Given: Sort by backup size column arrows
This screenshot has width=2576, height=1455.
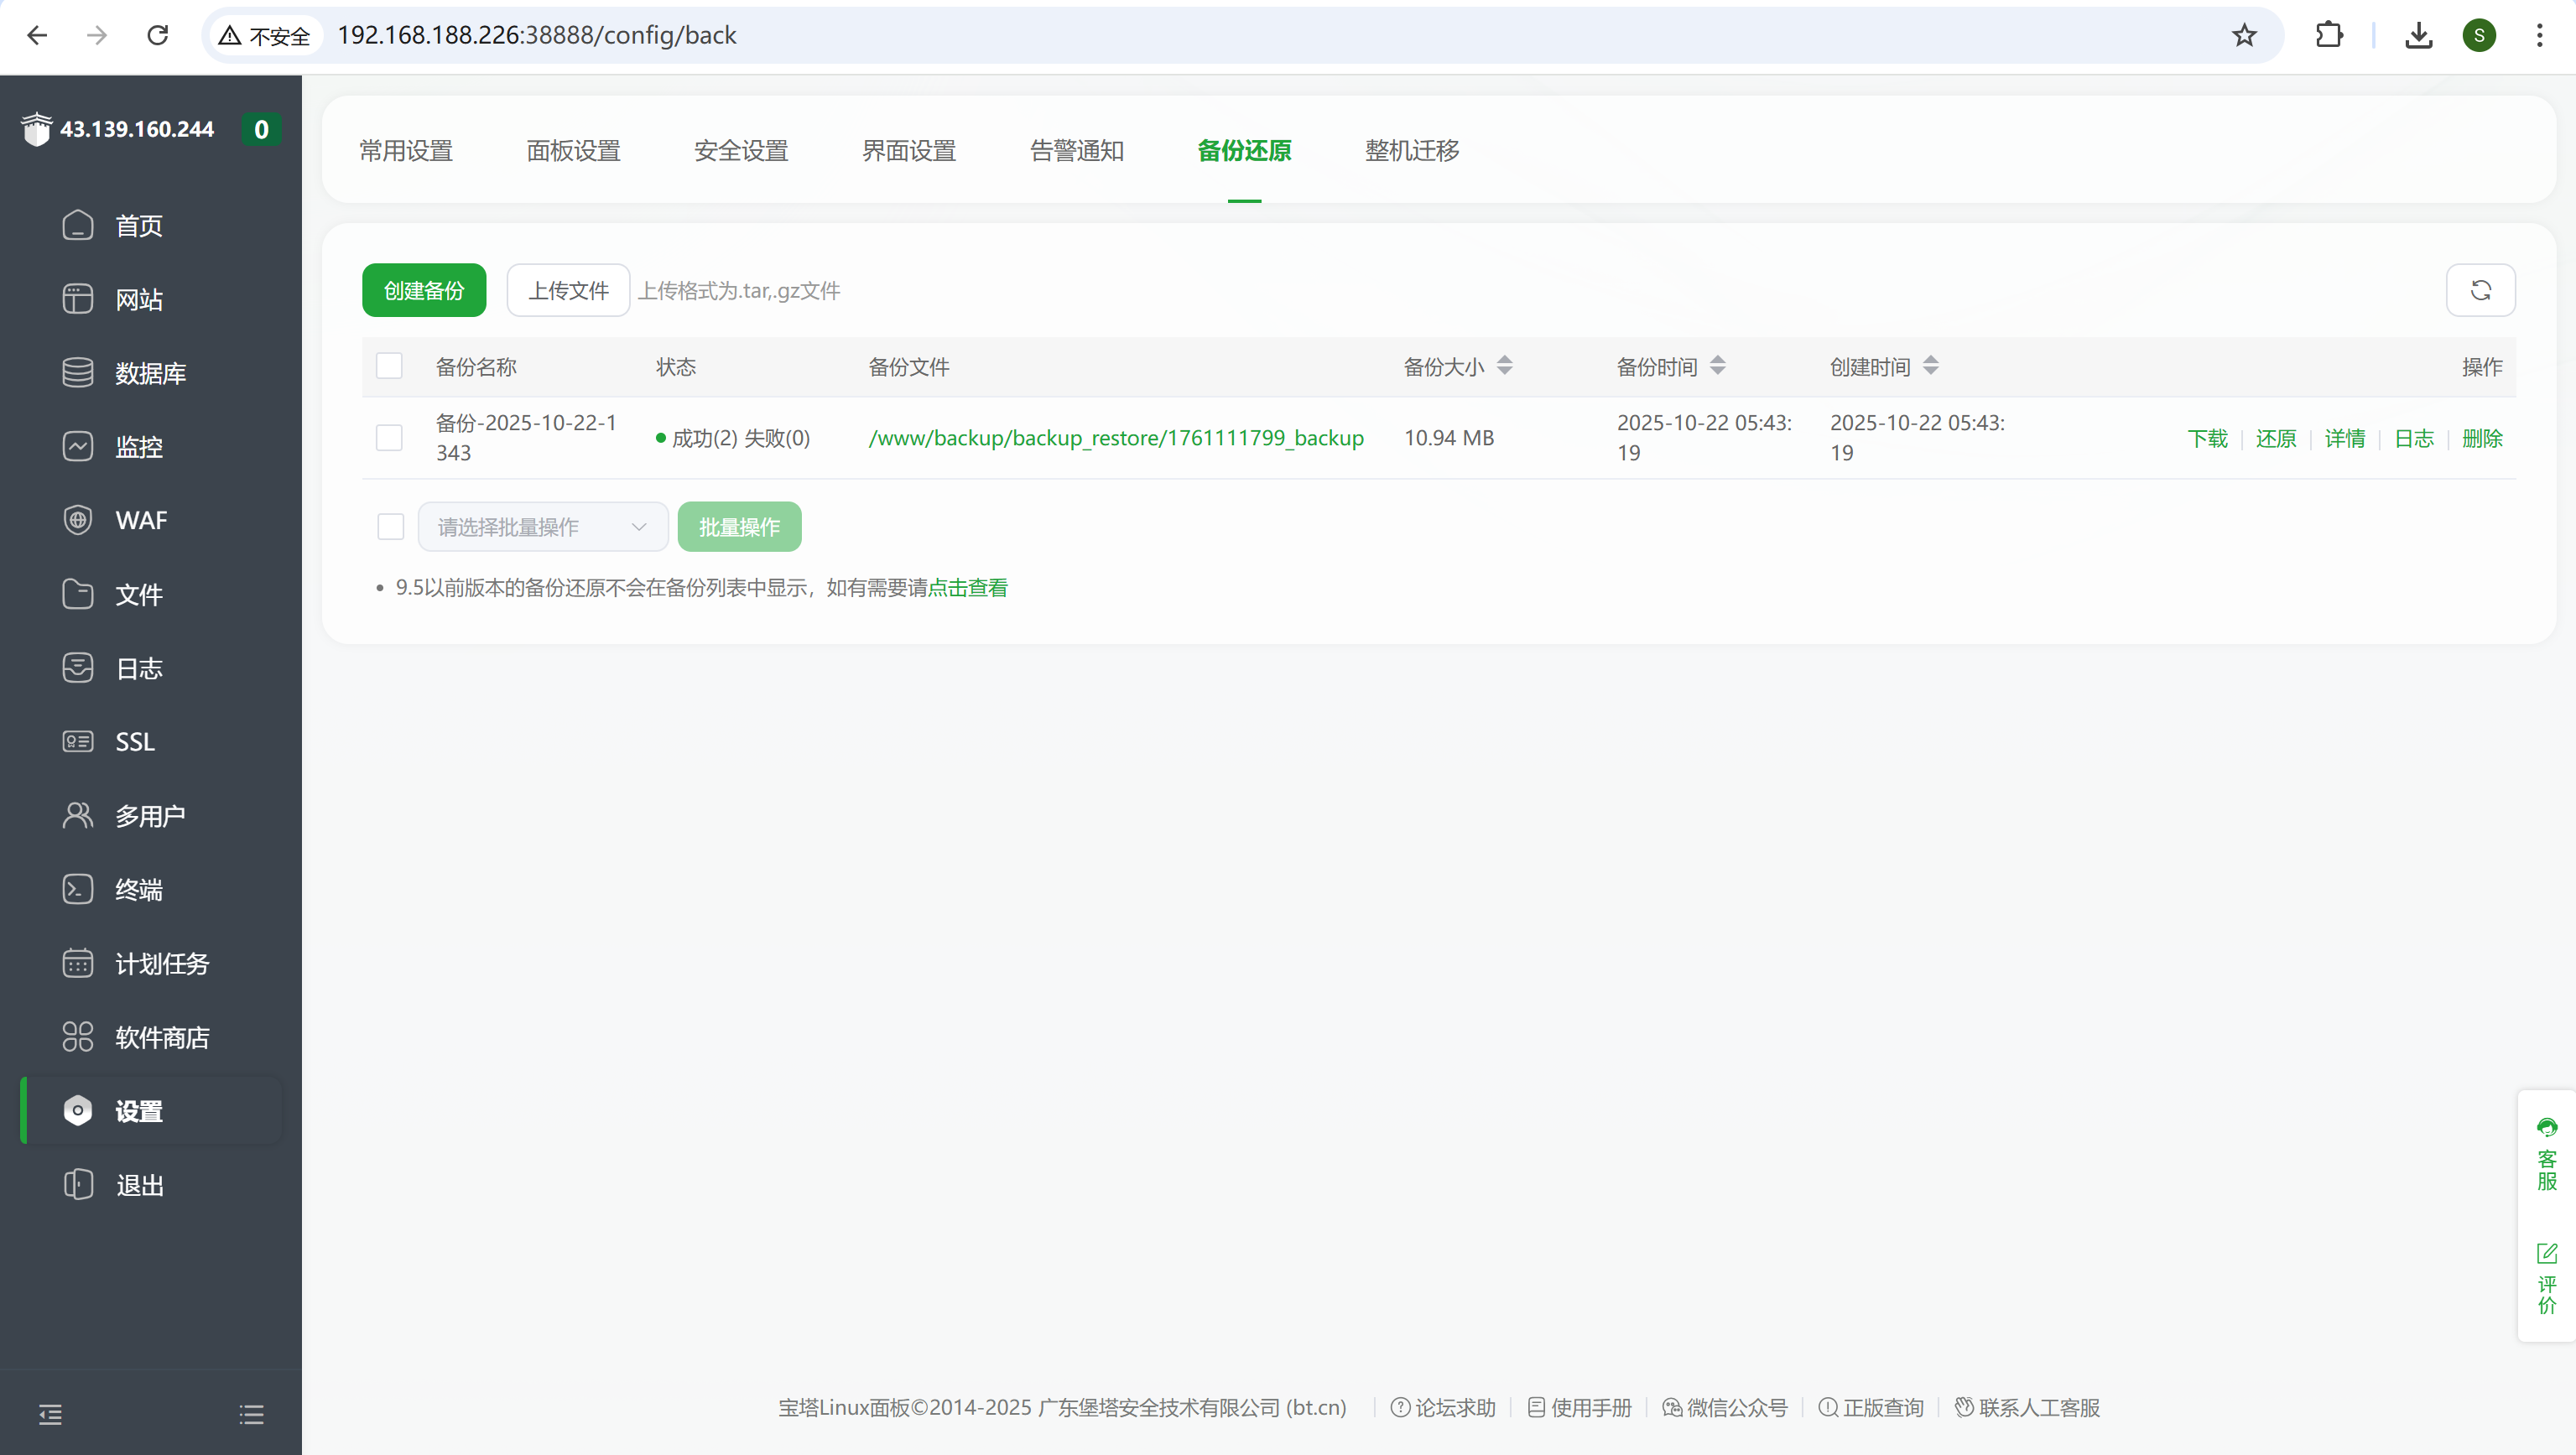Looking at the screenshot, I should coord(1504,366).
